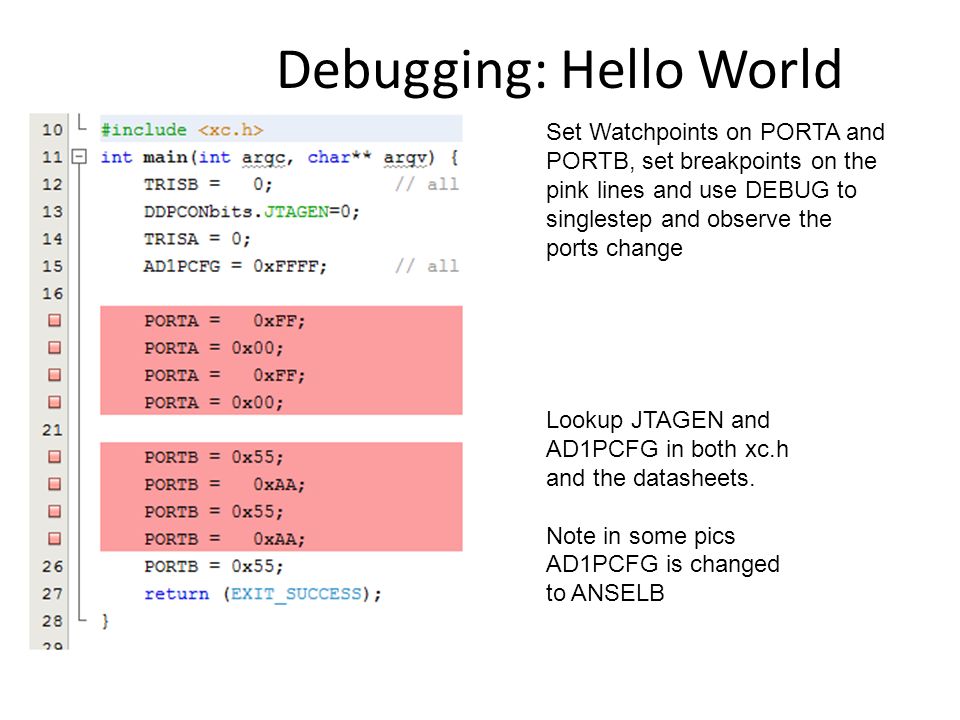
Task: Click line number 27 in the gutter
Action: click(x=53, y=593)
